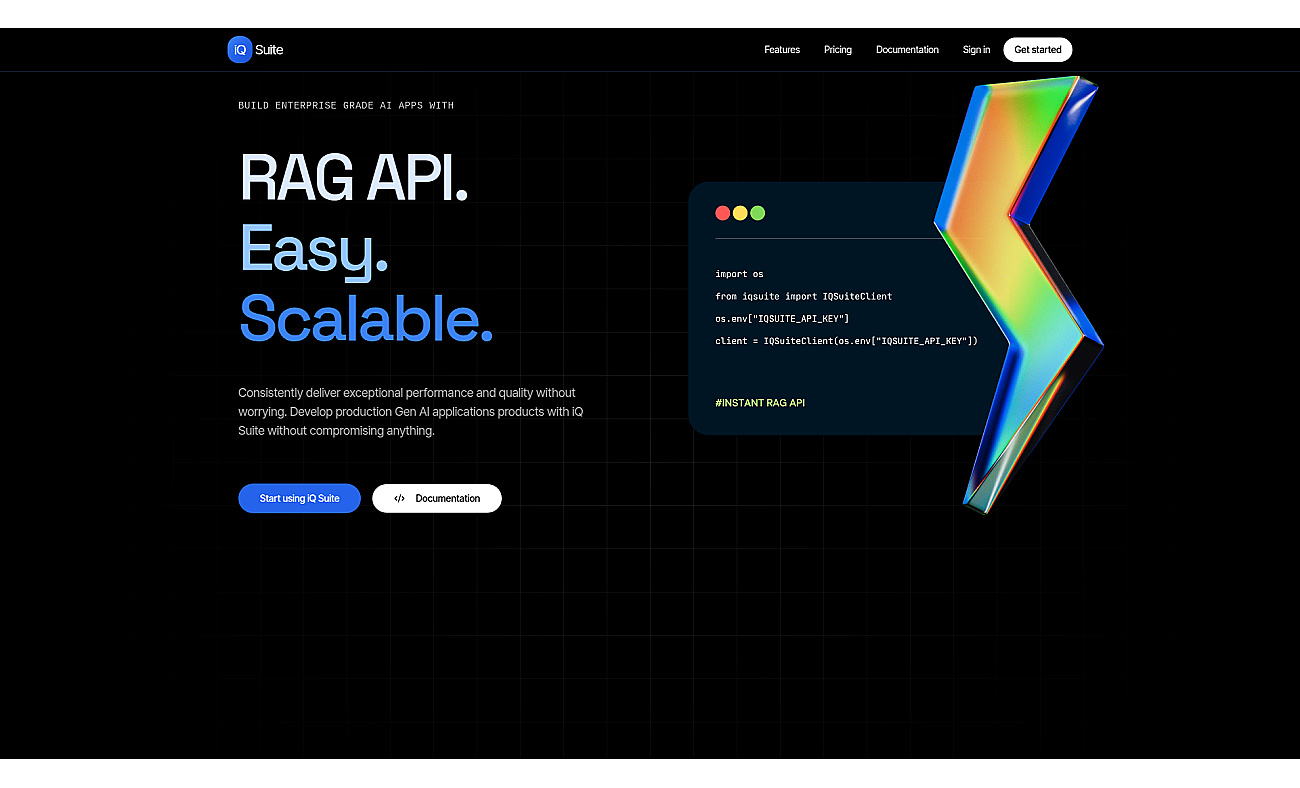Screen dimensions: 1300x788
Task: Click the 'Consistently deliver exceptional performance' paragraph
Action: (410, 412)
